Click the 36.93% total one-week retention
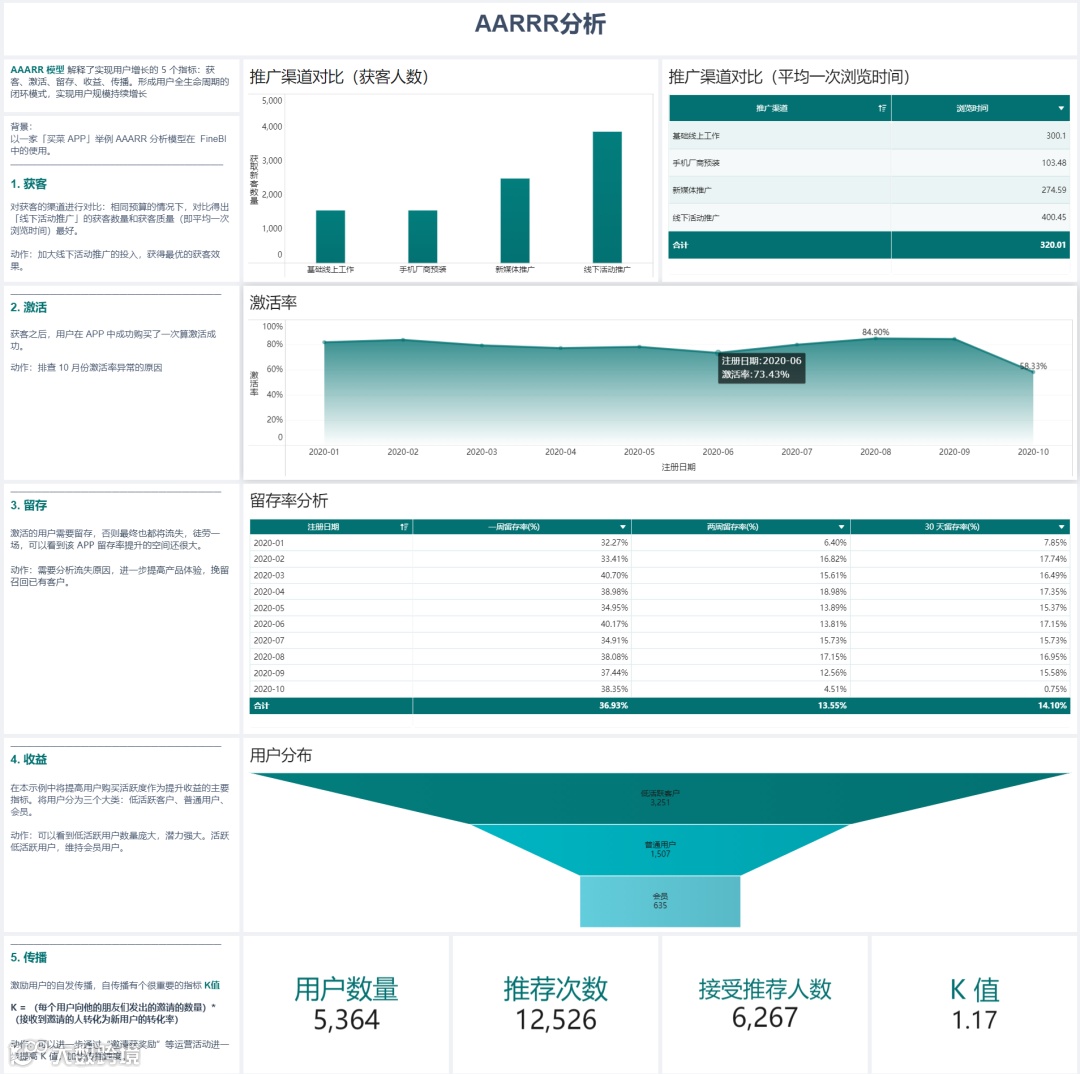The image size is (1080, 1074). 613,705
